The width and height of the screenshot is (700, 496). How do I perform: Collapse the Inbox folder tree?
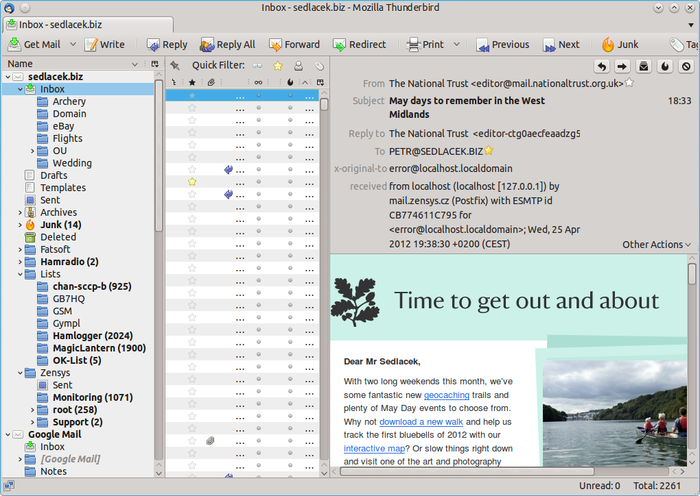[x=20, y=89]
